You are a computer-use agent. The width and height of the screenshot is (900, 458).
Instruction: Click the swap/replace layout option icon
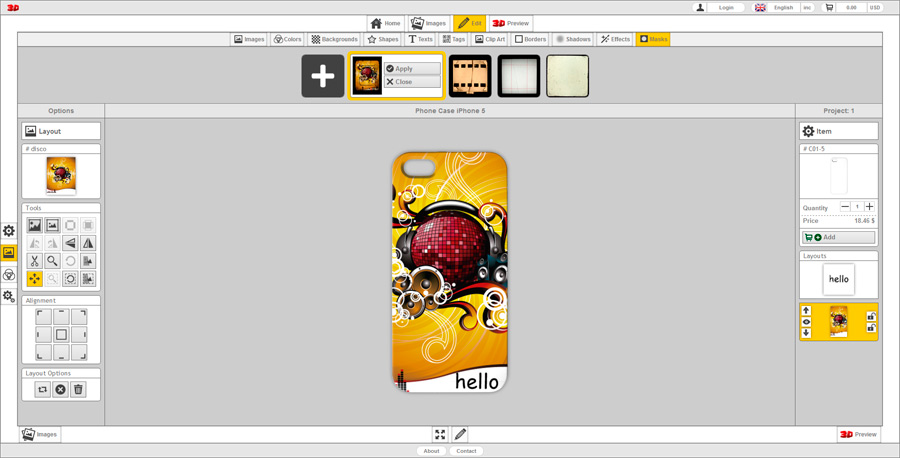tap(42, 390)
